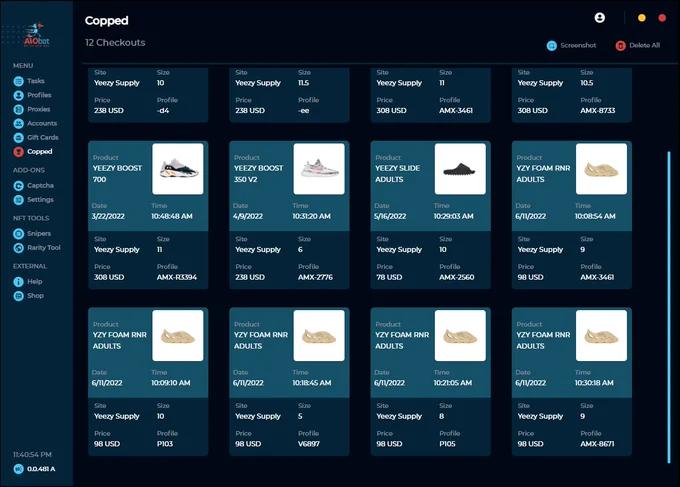The height and width of the screenshot is (487, 680).
Task: Click the profile 'AMX-2776' text
Action: tap(315, 277)
